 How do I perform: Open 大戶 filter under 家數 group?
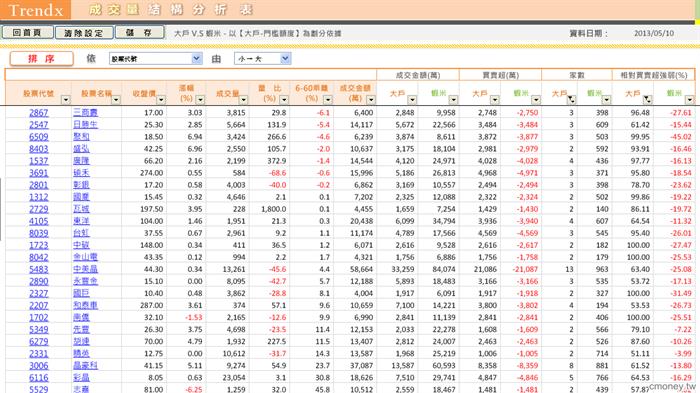tap(571, 100)
